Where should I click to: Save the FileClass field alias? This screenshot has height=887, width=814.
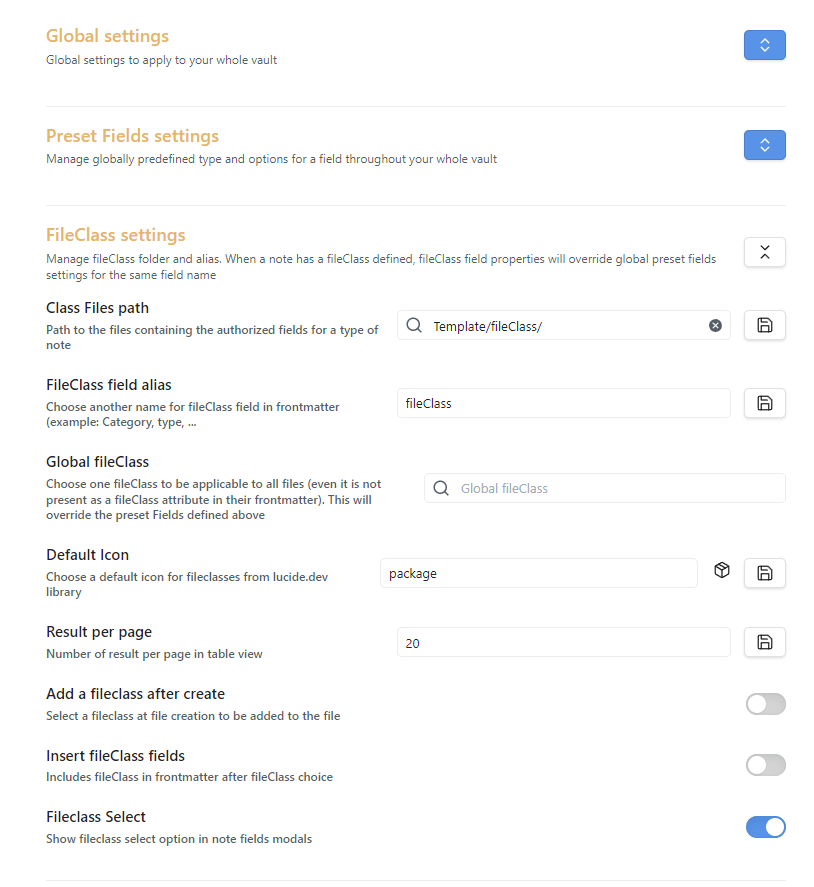tap(764, 403)
